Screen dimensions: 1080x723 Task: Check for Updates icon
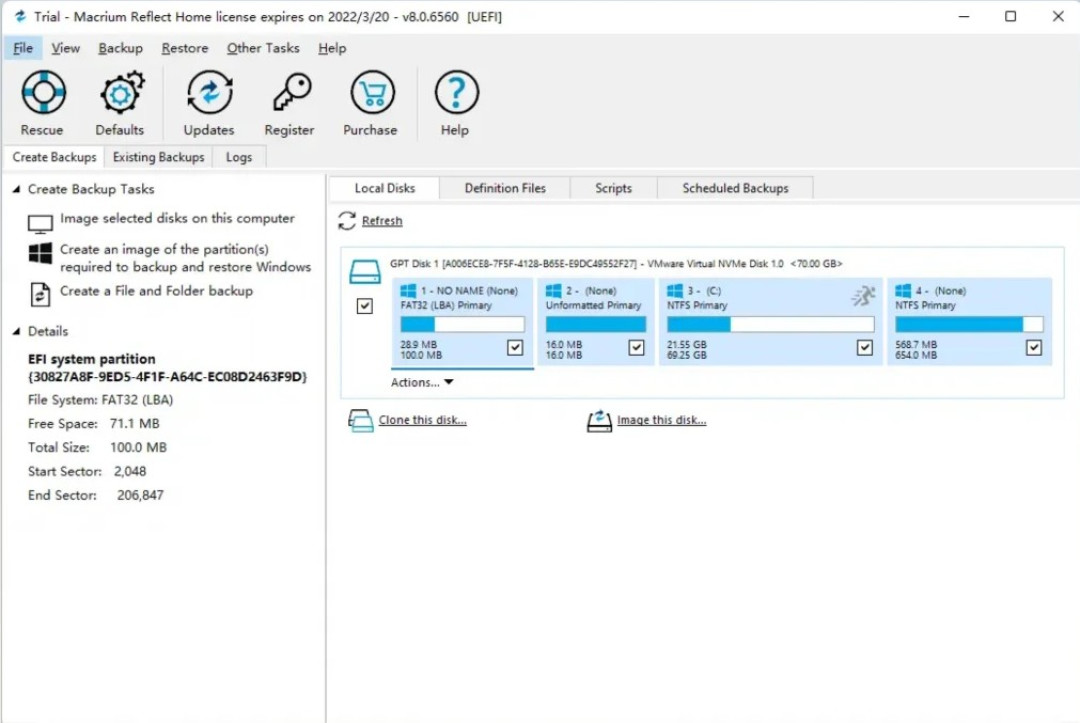209,92
